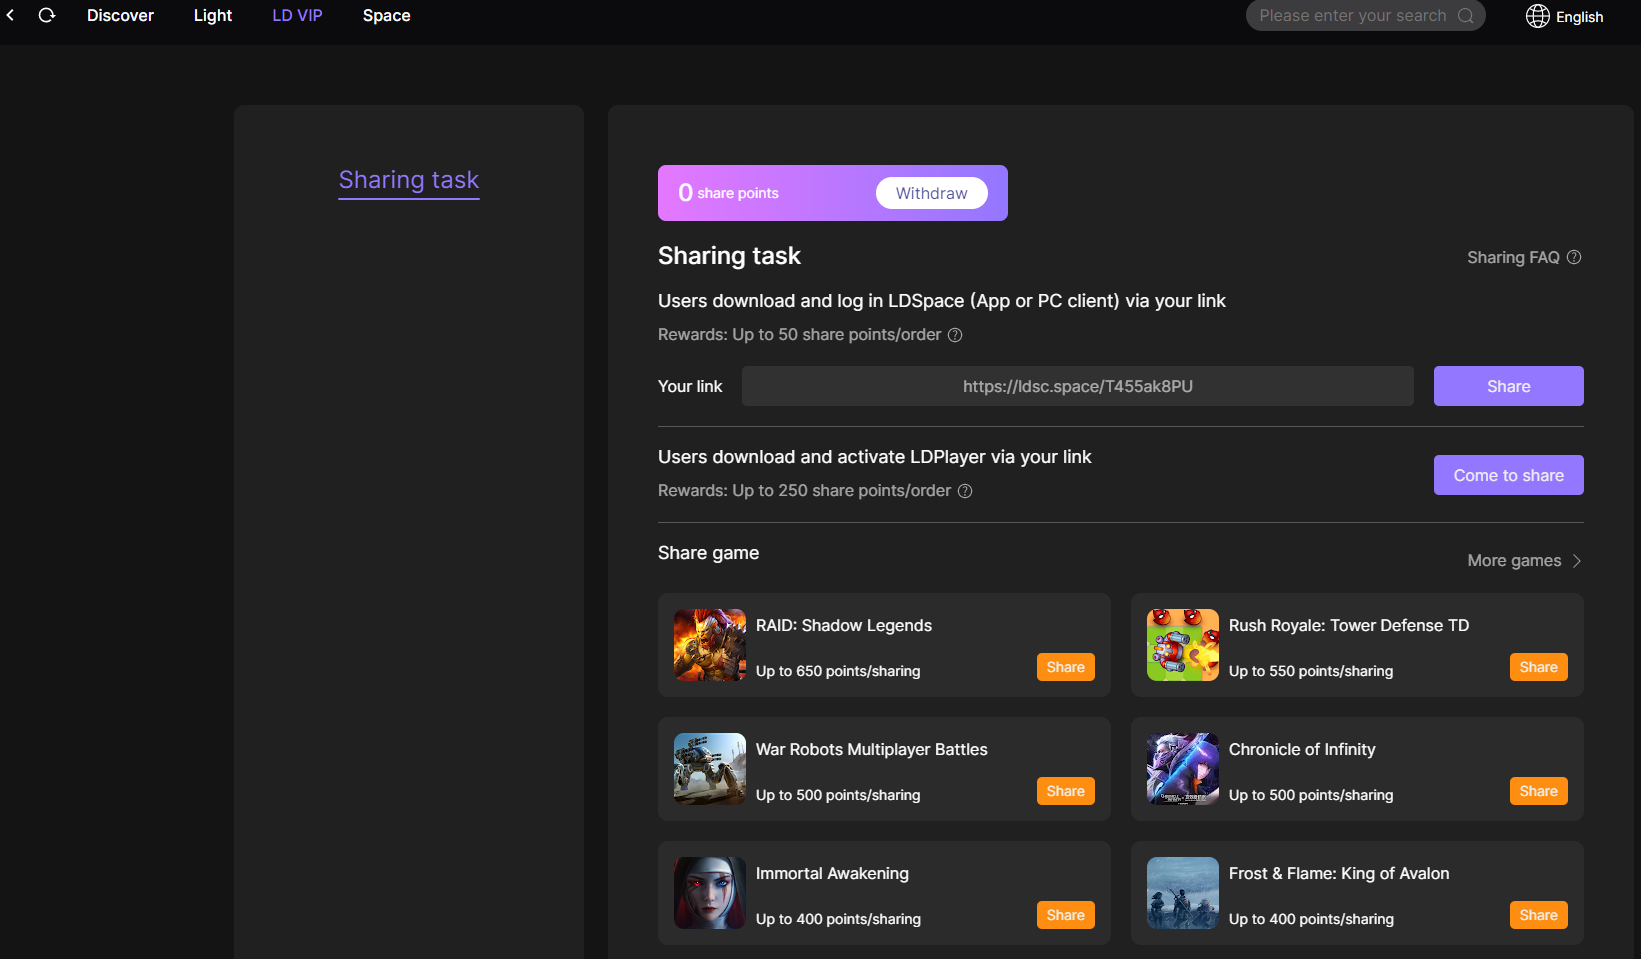The height and width of the screenshot is (959, 1641).
Task: Click the 'Your link' label
Action: click(690, 386)
